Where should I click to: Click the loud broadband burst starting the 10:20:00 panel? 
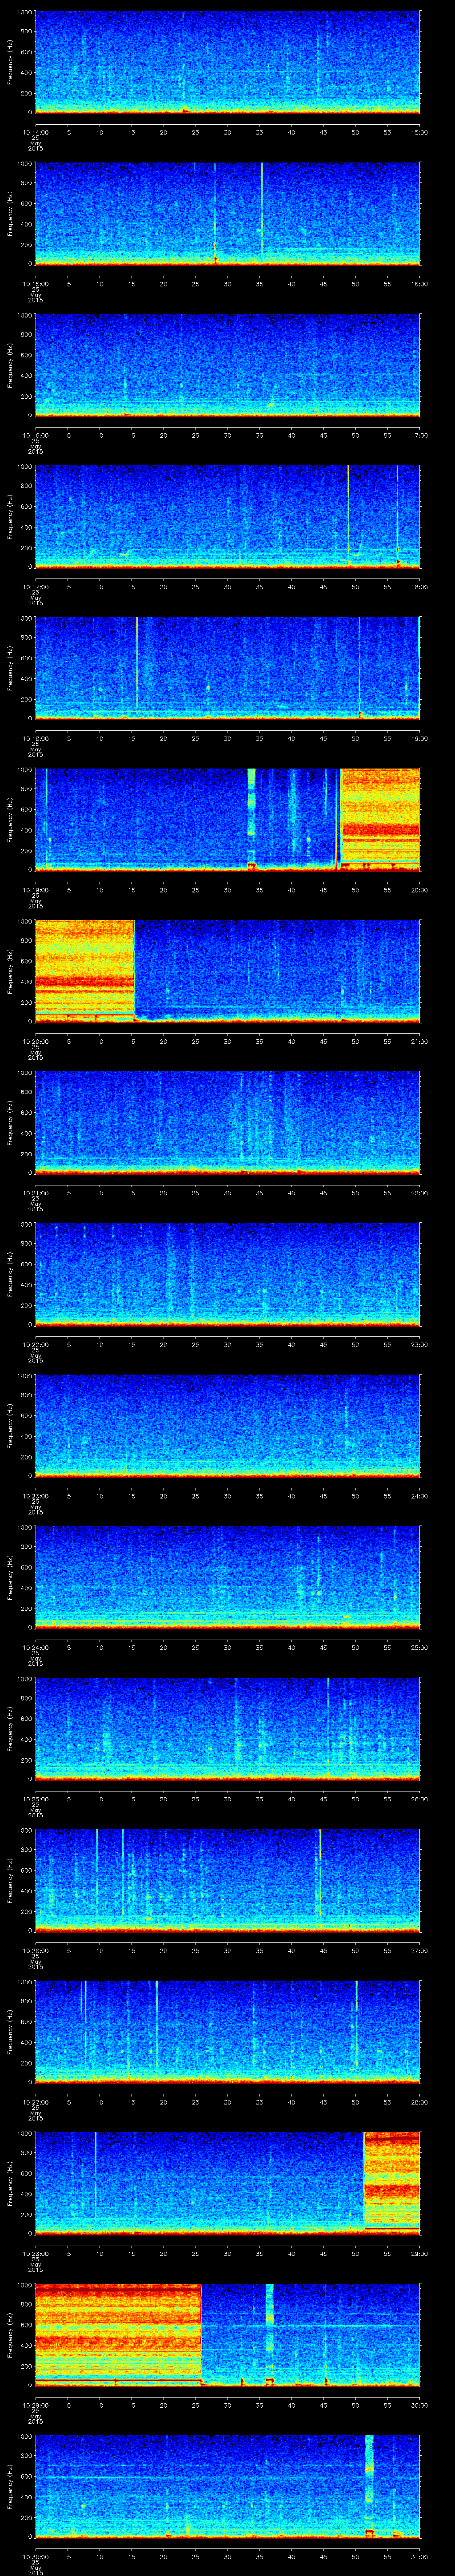(x=84, y=971)
